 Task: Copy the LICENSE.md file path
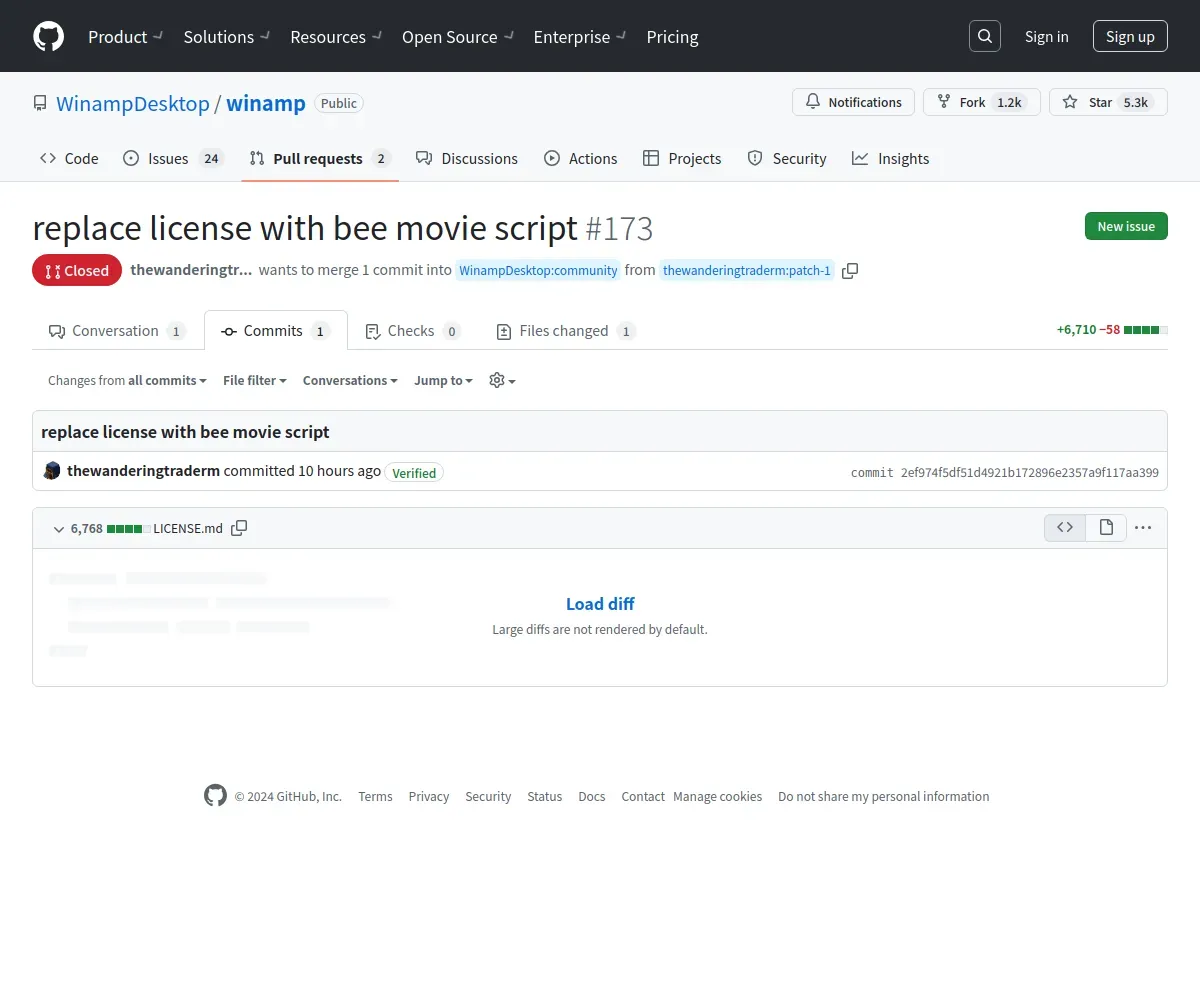[x=239, y=528]
